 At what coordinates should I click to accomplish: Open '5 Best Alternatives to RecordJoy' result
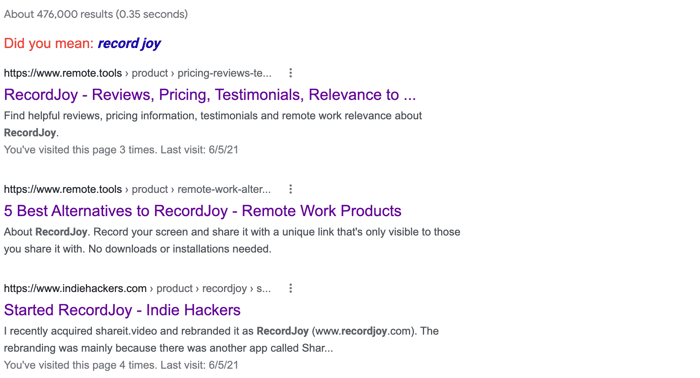click(203, 211)
